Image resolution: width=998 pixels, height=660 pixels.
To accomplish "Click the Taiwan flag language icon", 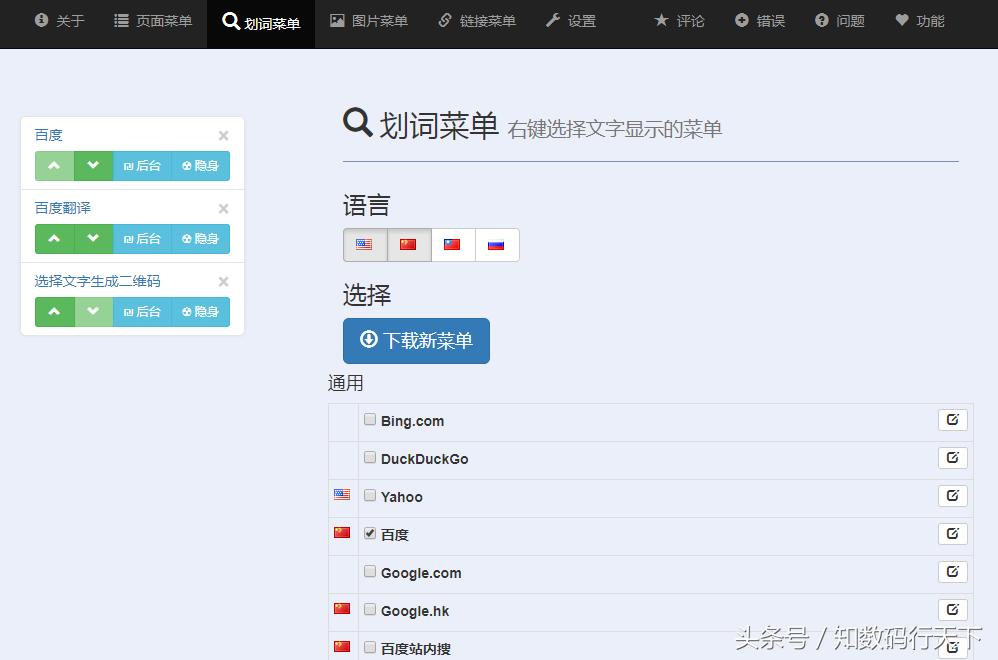I will [452, 243].
